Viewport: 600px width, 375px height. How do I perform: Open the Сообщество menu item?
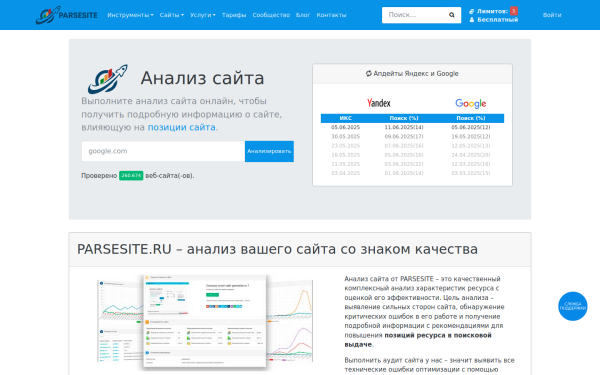(271, 15)
